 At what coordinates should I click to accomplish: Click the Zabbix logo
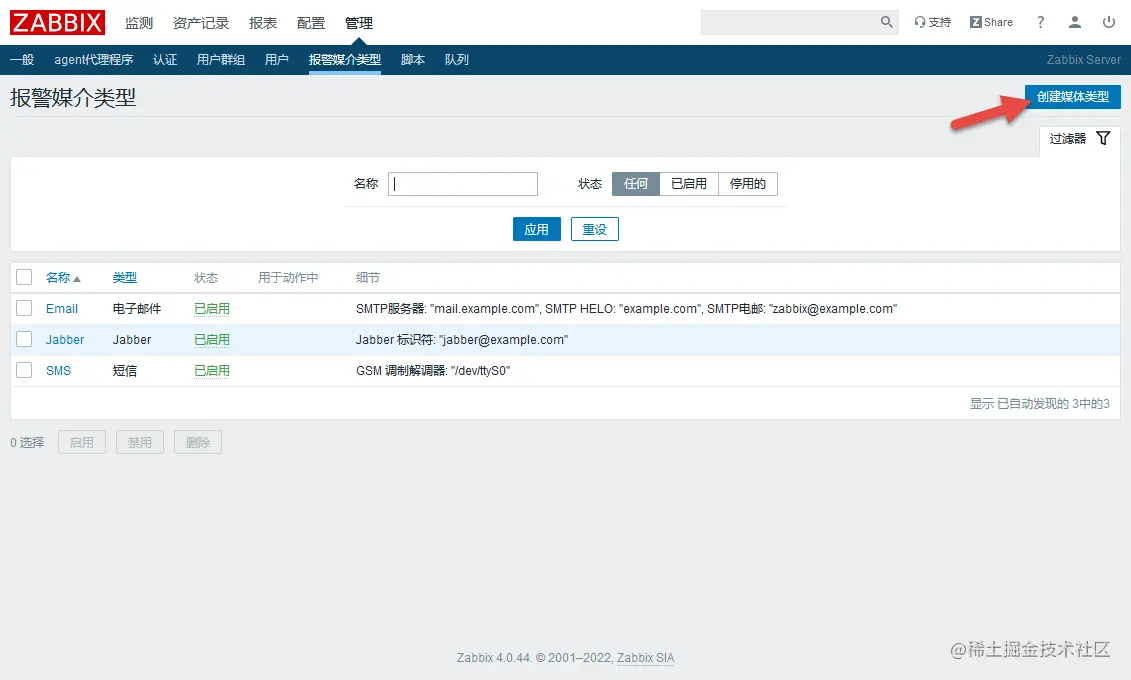click(x=56, y=22)
